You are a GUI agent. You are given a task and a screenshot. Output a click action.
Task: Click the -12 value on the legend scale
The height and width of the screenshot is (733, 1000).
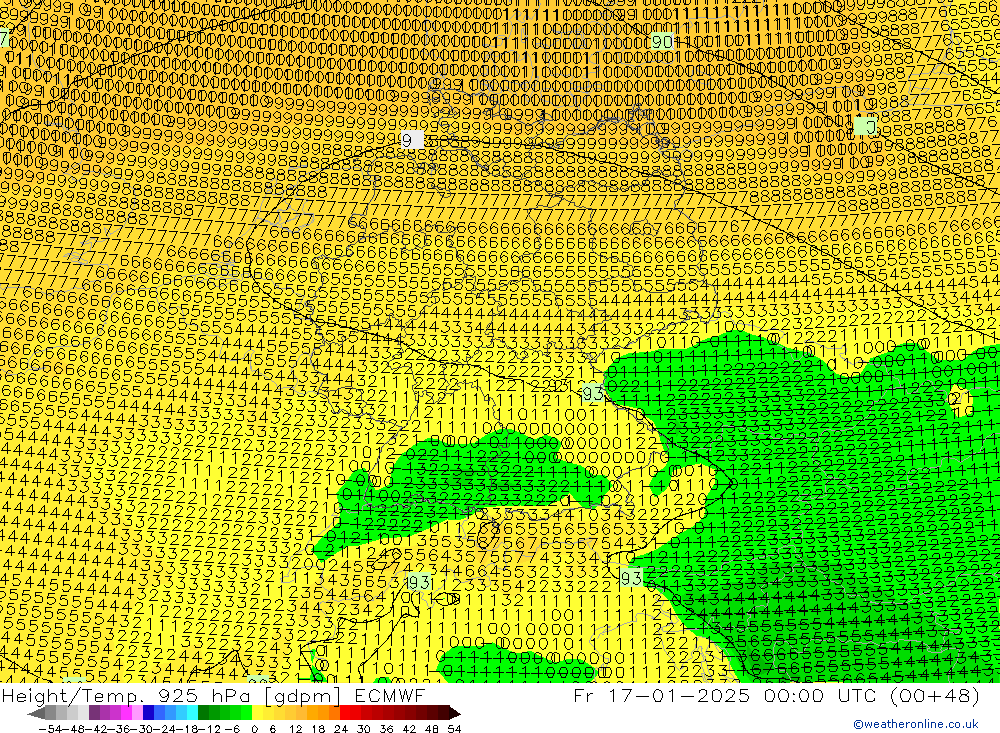coord(209,729)
